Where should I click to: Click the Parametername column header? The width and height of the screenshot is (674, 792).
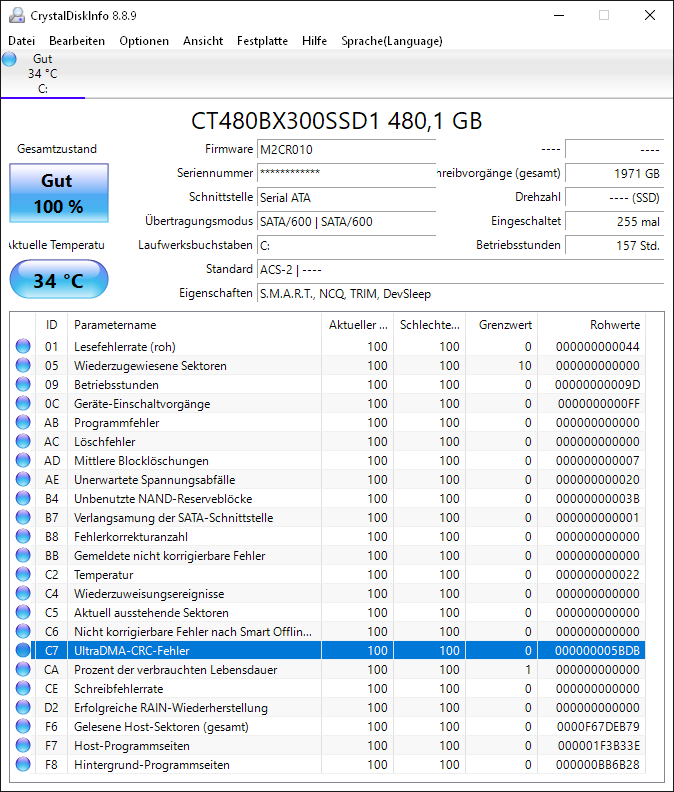[195, 325]
